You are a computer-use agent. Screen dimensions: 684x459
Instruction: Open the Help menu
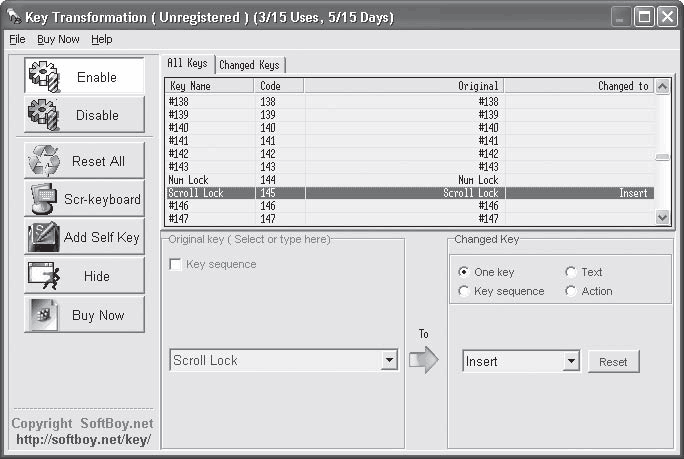click(102, 39)
